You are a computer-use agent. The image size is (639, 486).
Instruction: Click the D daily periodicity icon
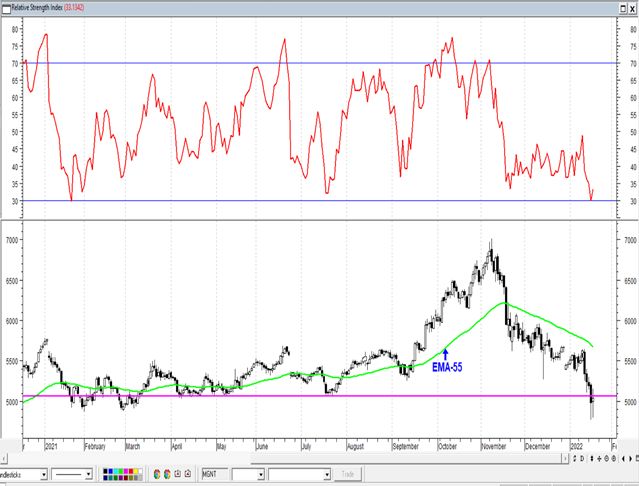pyautogui.click(x=582, y=458)
